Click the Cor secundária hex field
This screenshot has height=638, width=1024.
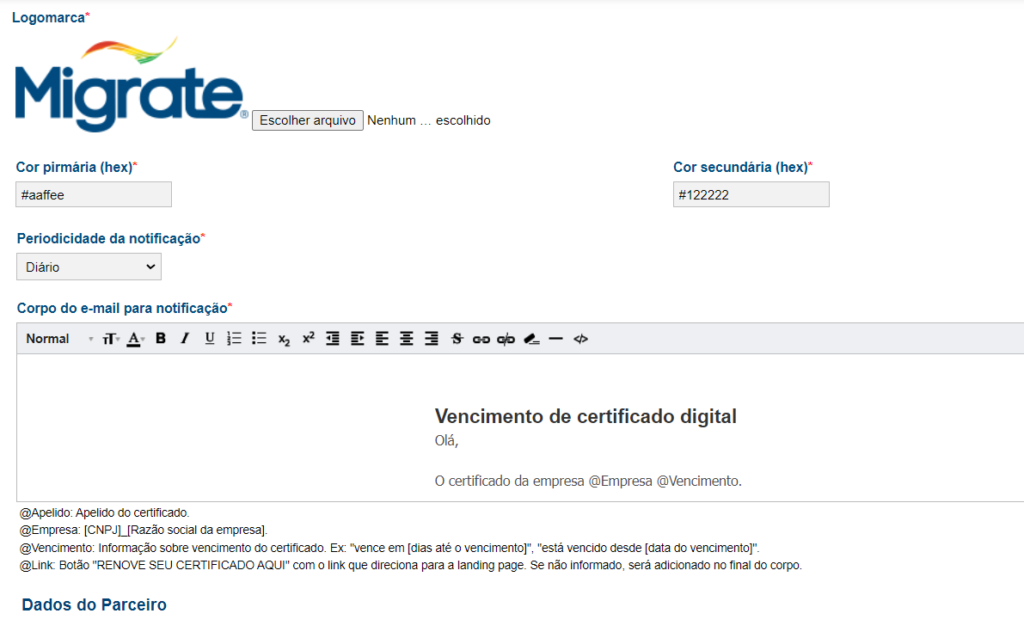click(751, 195)
